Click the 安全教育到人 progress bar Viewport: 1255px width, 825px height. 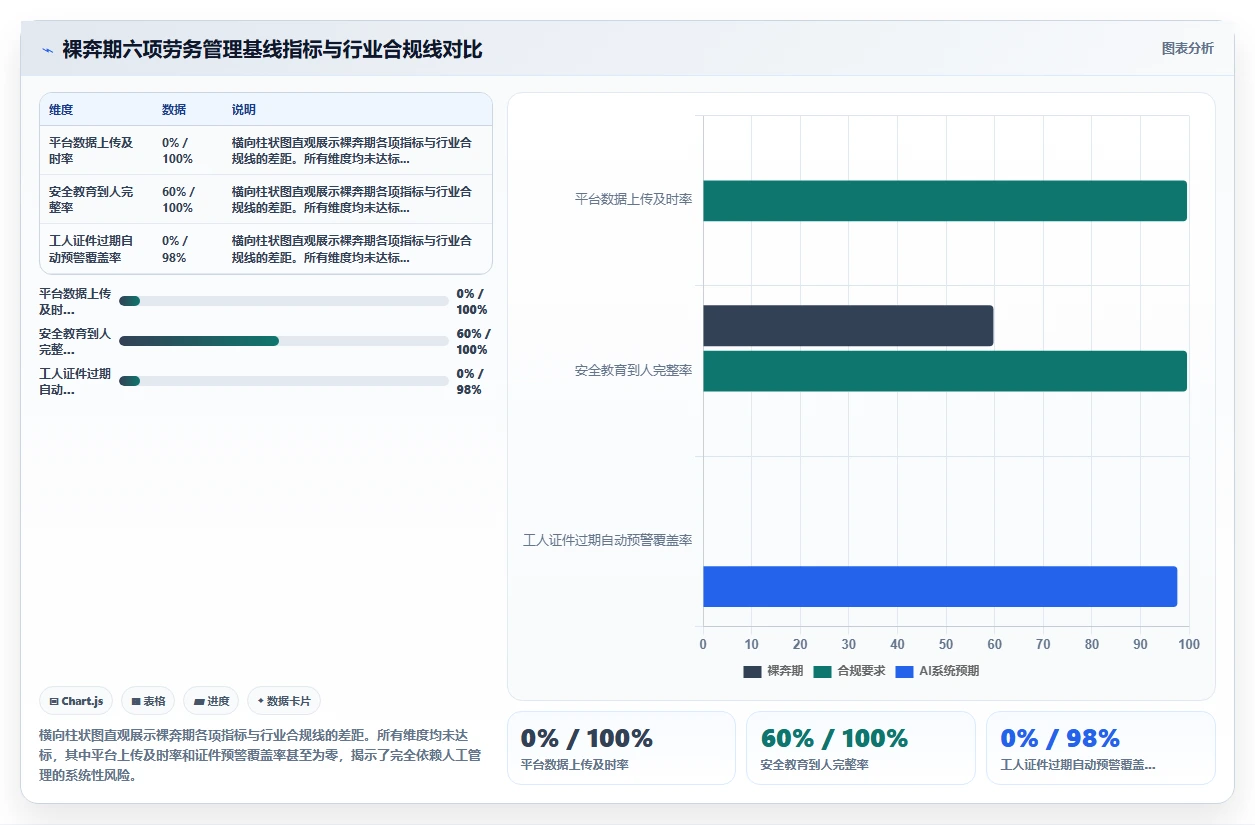pyautogui.click(x=284, y=341)
